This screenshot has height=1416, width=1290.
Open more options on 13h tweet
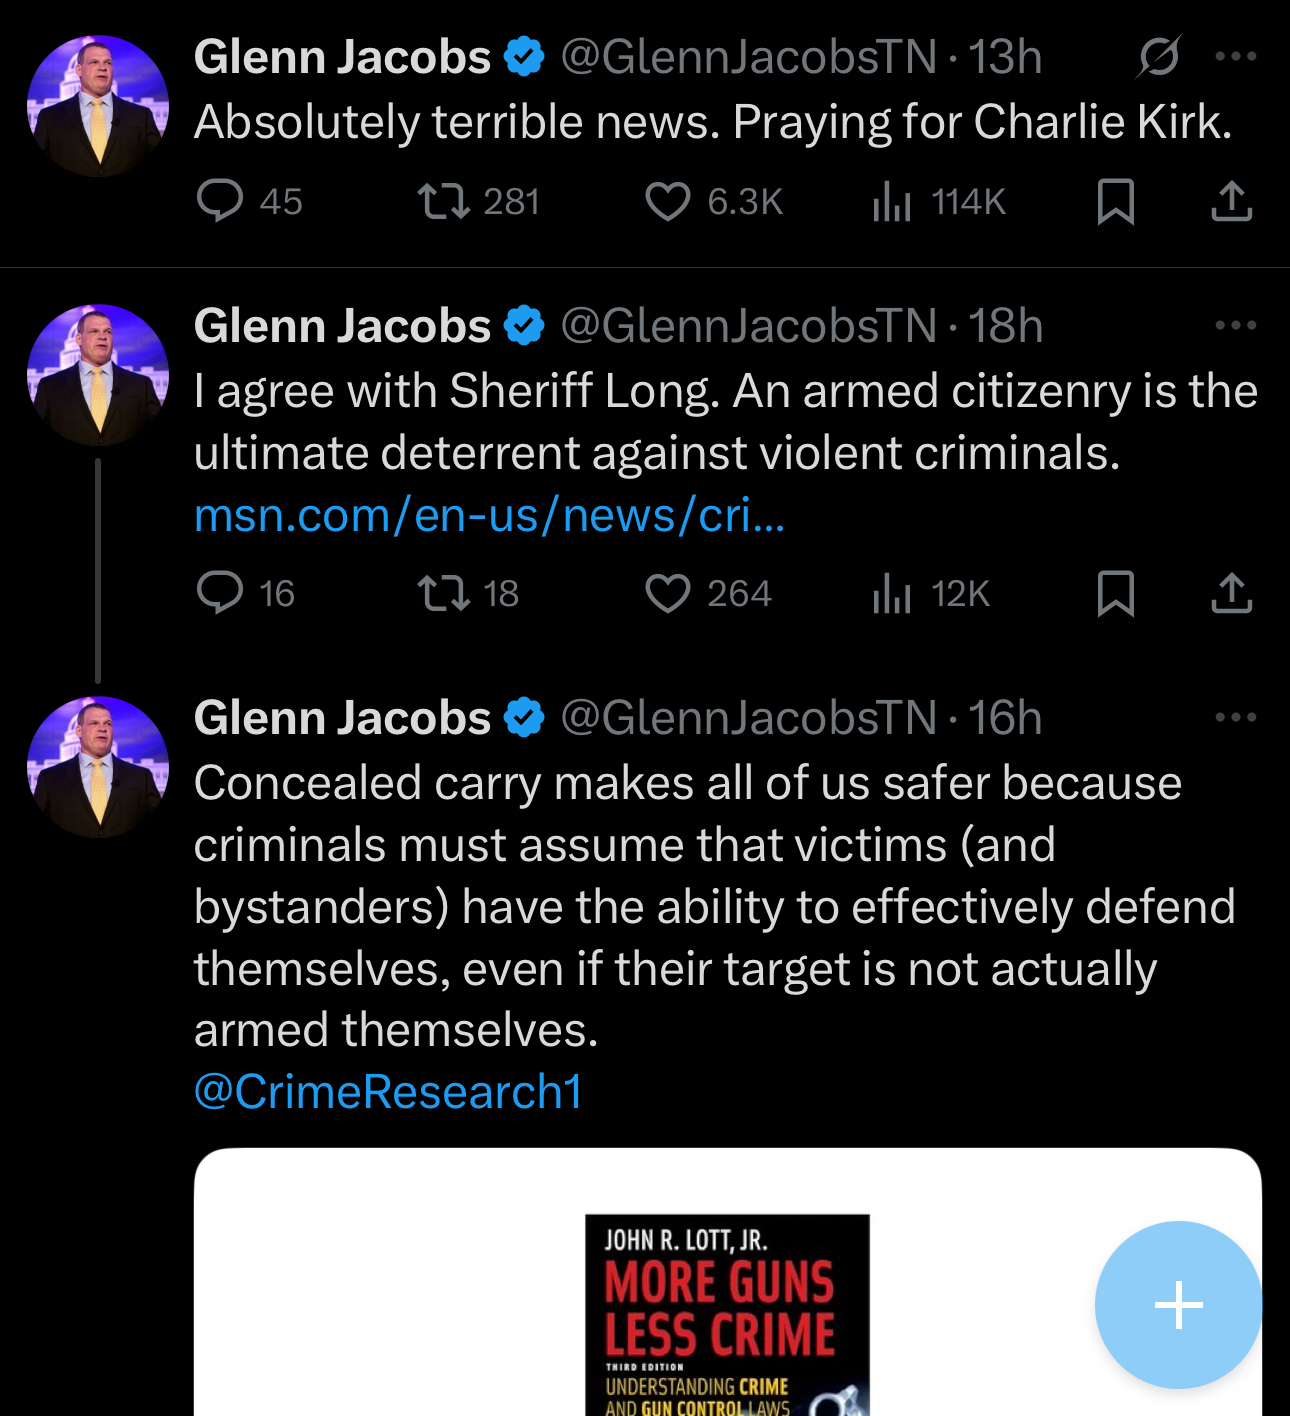(1235, 57)
